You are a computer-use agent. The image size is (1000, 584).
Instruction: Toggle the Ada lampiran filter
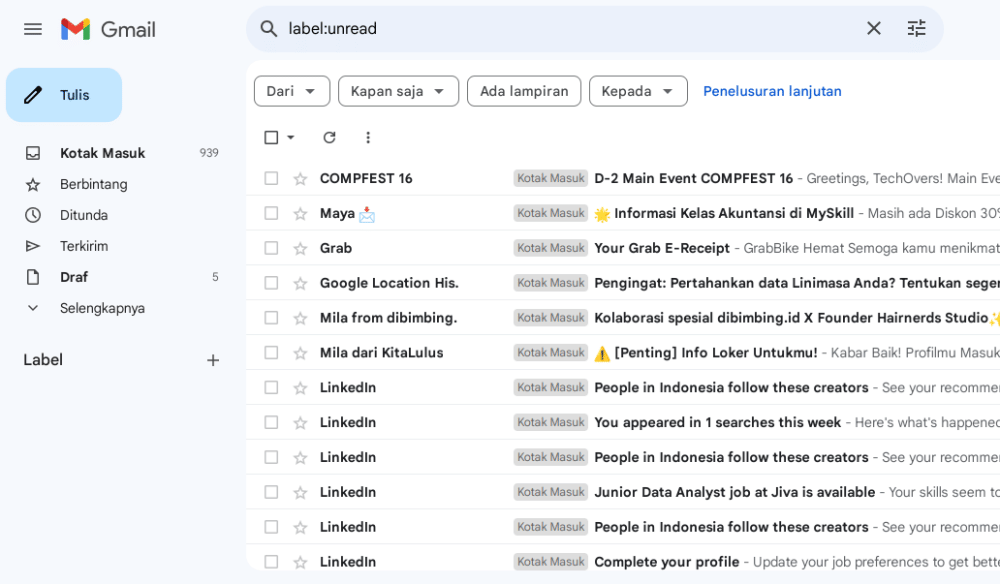pyautogui.click(x=524, y=91)
